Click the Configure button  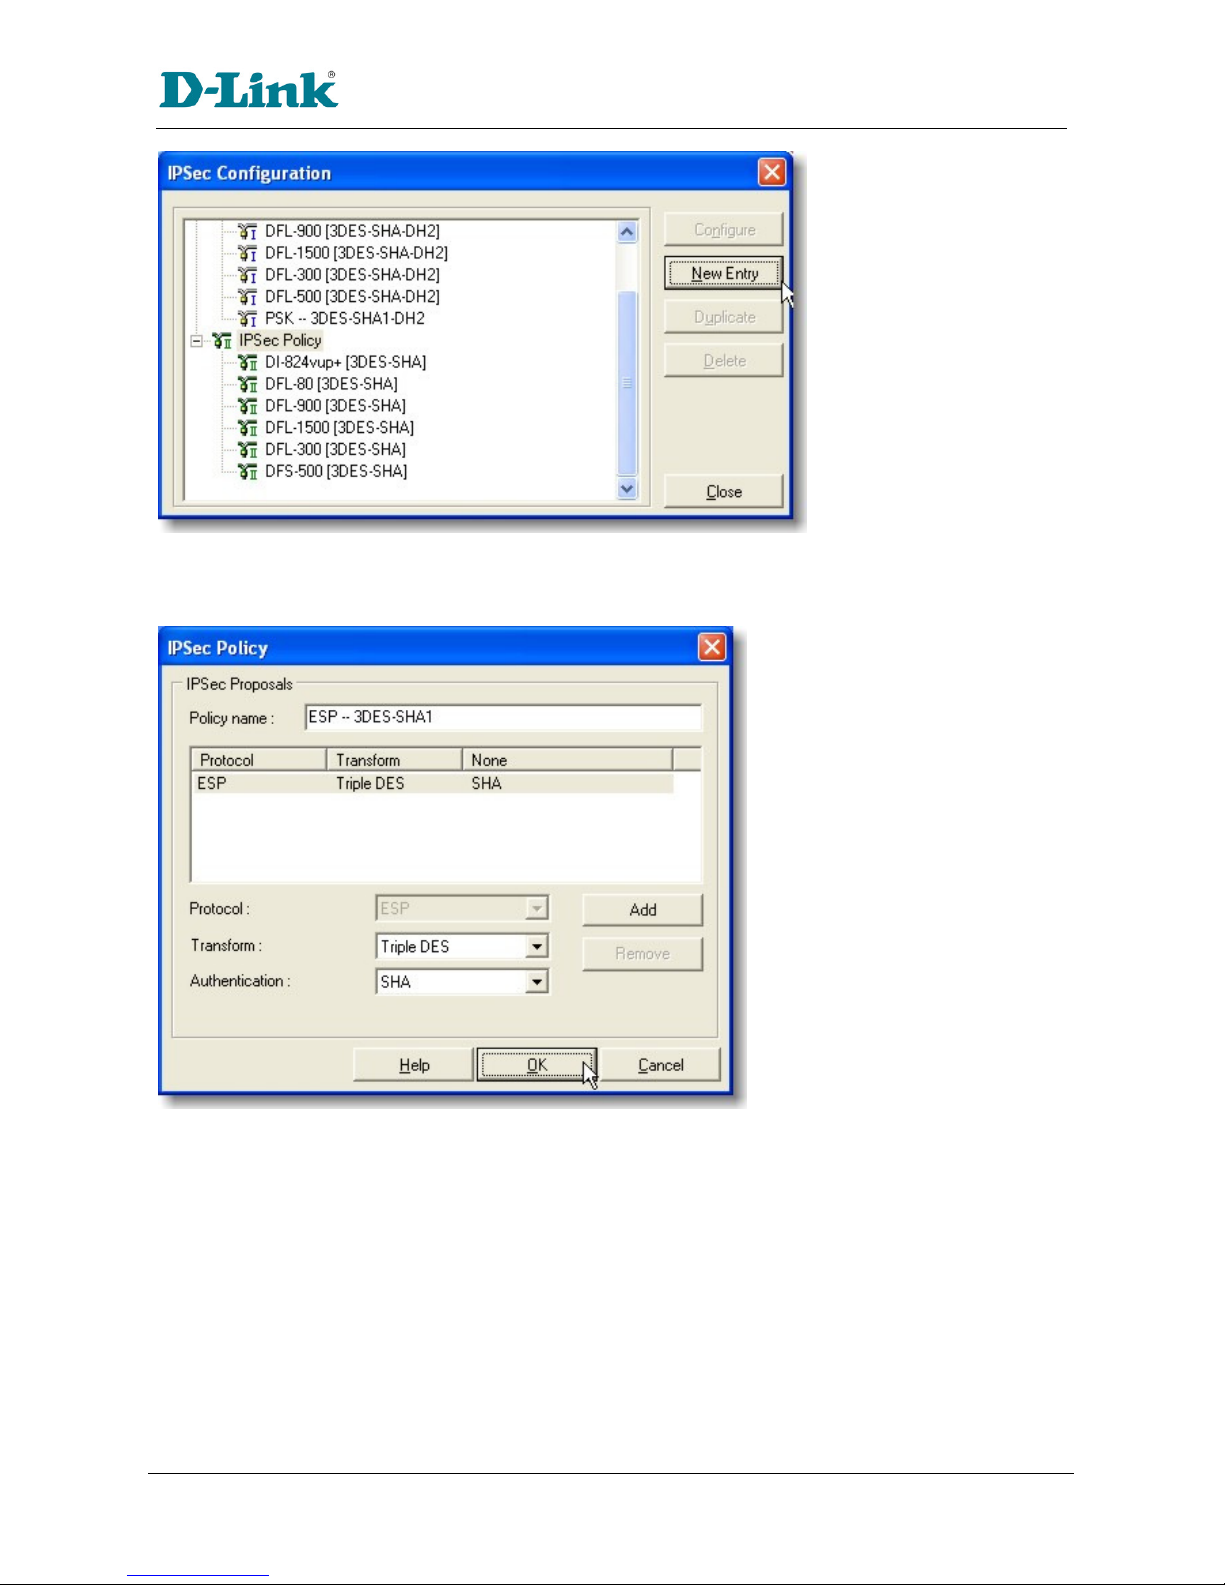pos(724,230)
